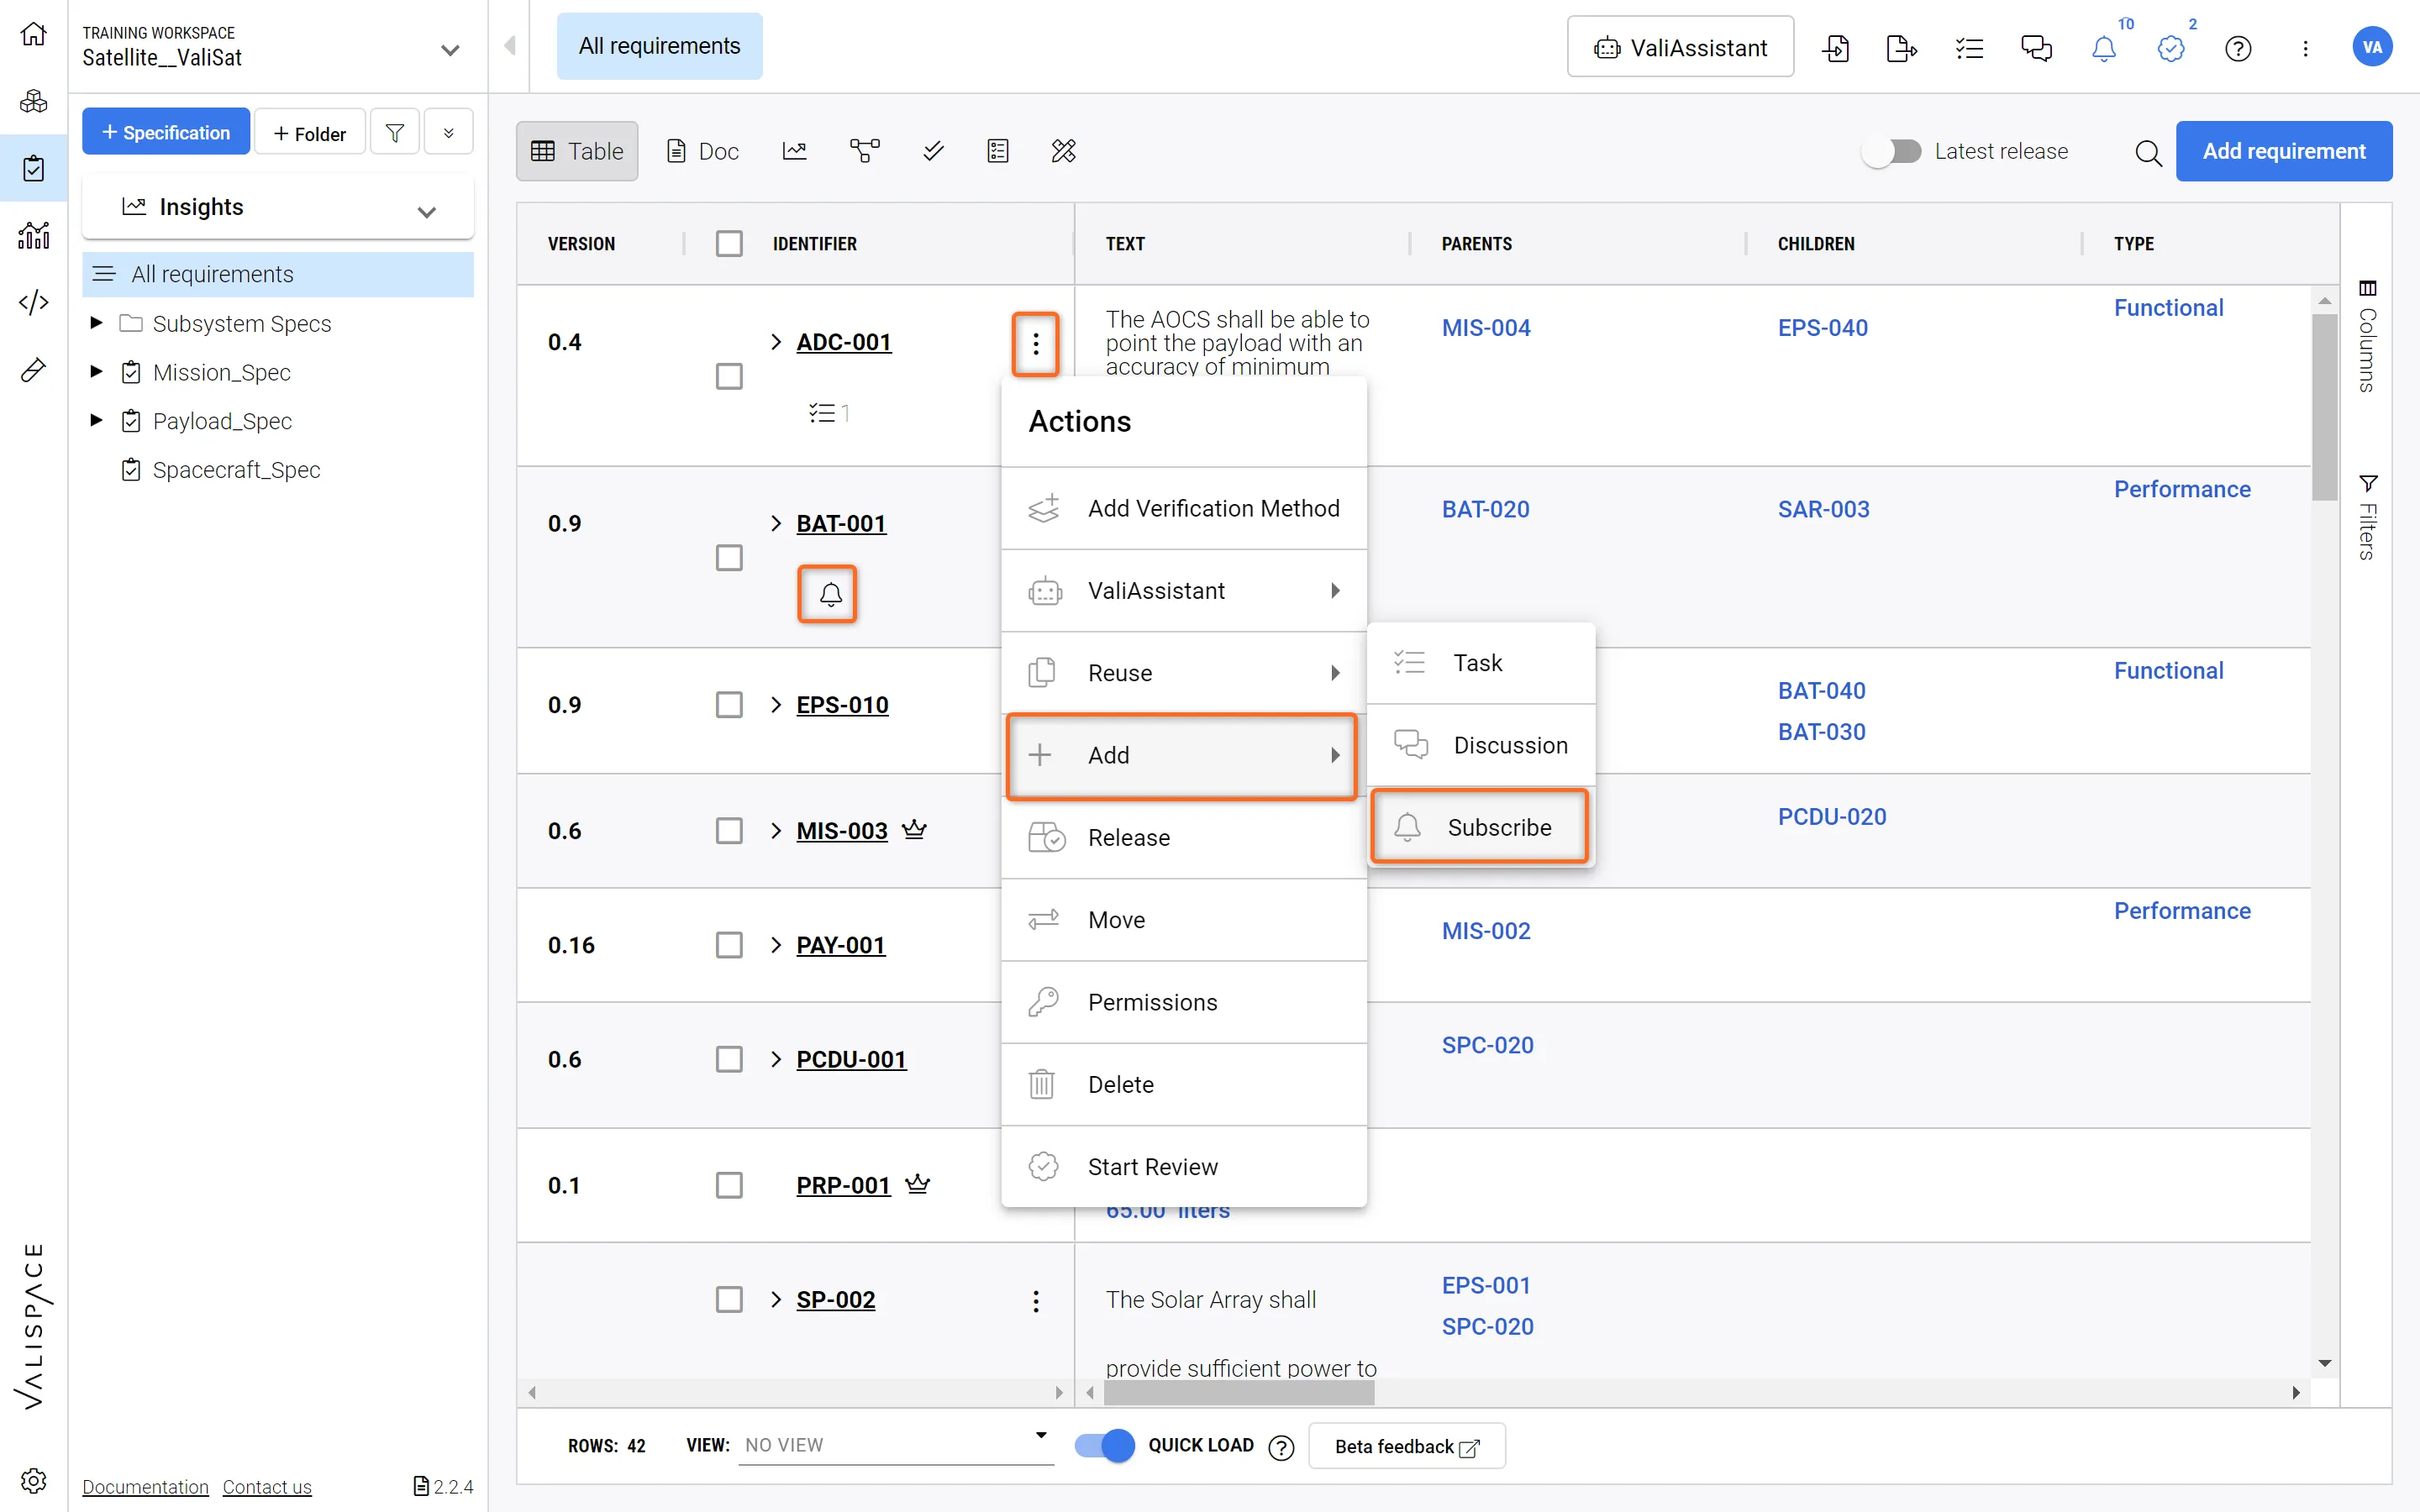Image resolution: width=2420 pixels, height=1512 pixels.
Task: Click the Add requirement button
Action: [2283, 151]
